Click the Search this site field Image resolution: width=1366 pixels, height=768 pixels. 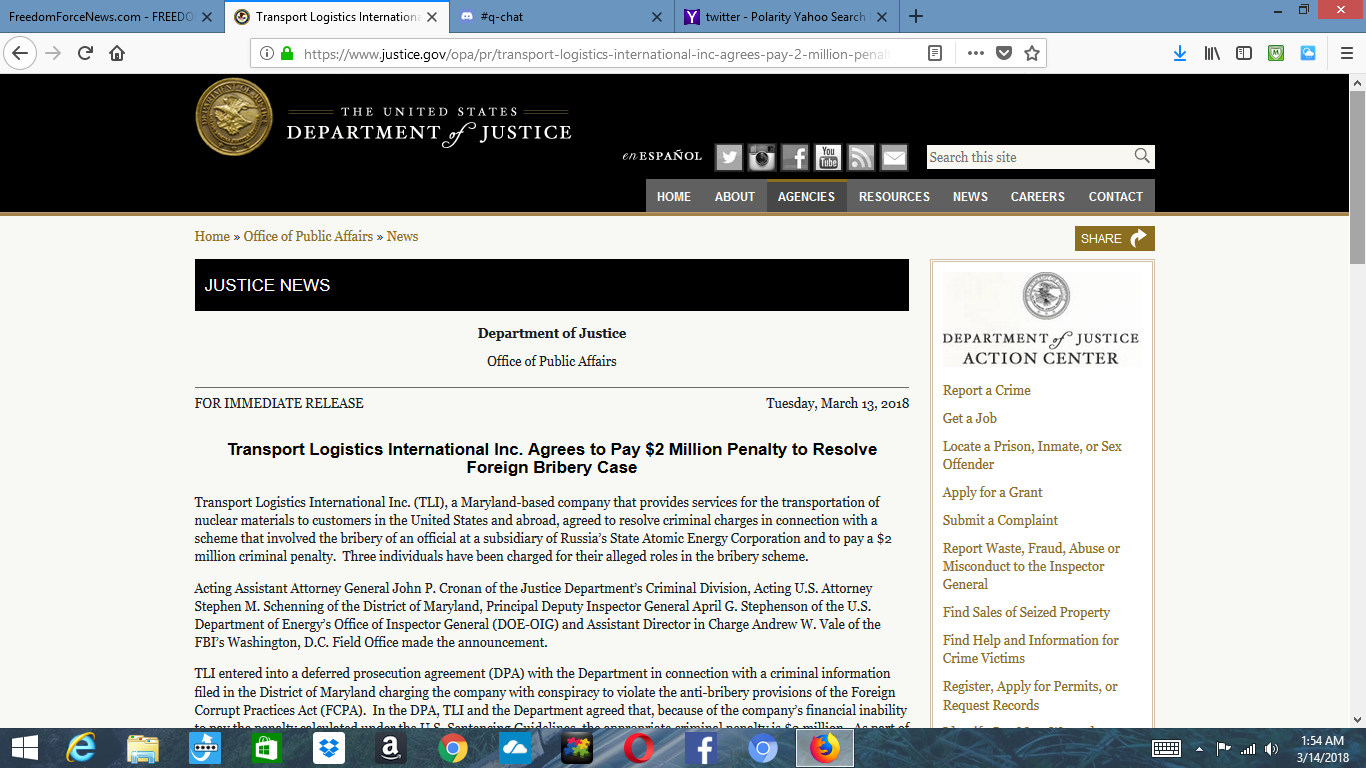pyautogui.click(x=1028, y=157)
